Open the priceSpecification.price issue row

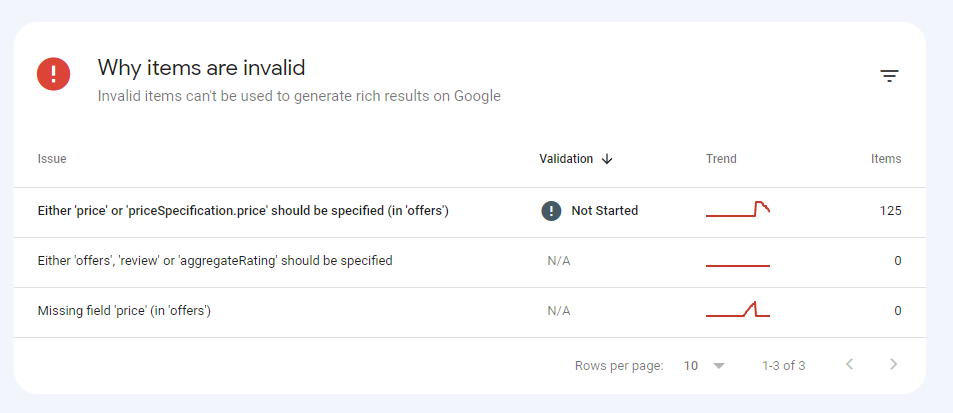point(243,211)
